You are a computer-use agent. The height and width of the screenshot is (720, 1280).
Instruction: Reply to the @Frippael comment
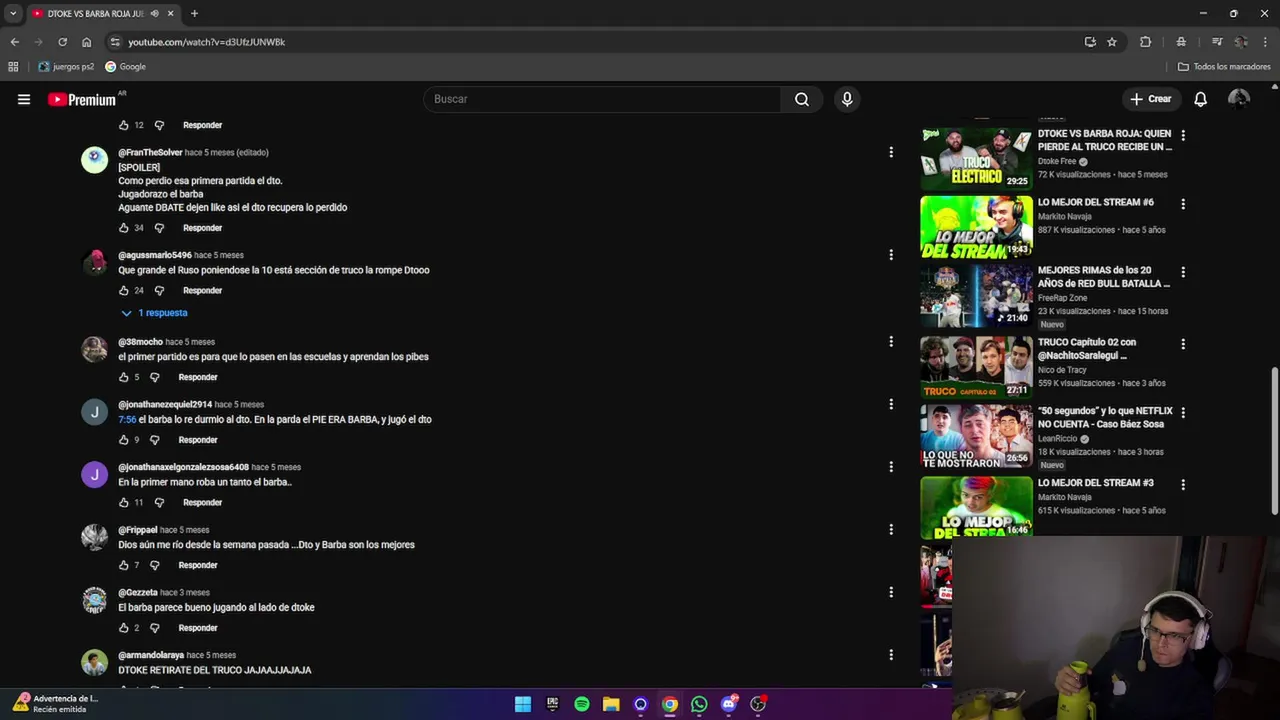point(198,565)
